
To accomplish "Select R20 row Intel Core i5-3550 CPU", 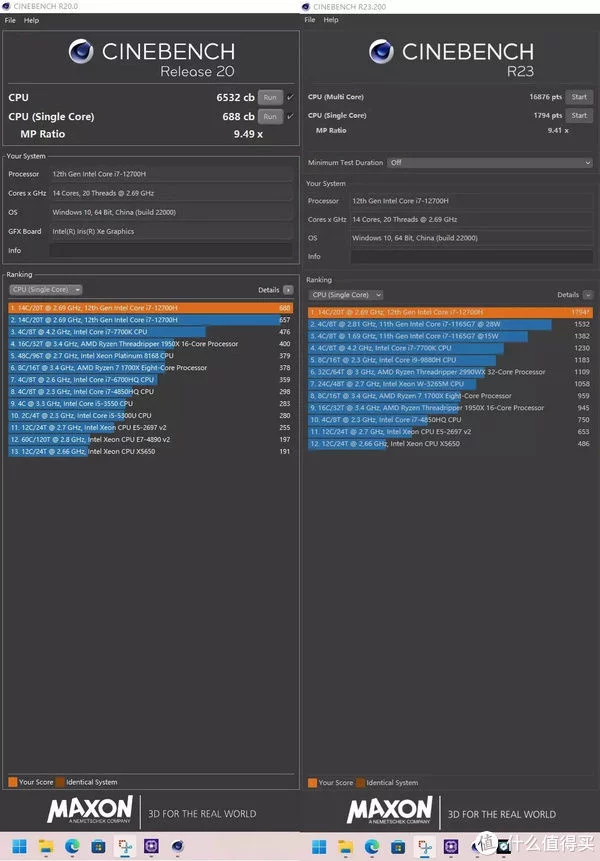I will tap(150, 404).
